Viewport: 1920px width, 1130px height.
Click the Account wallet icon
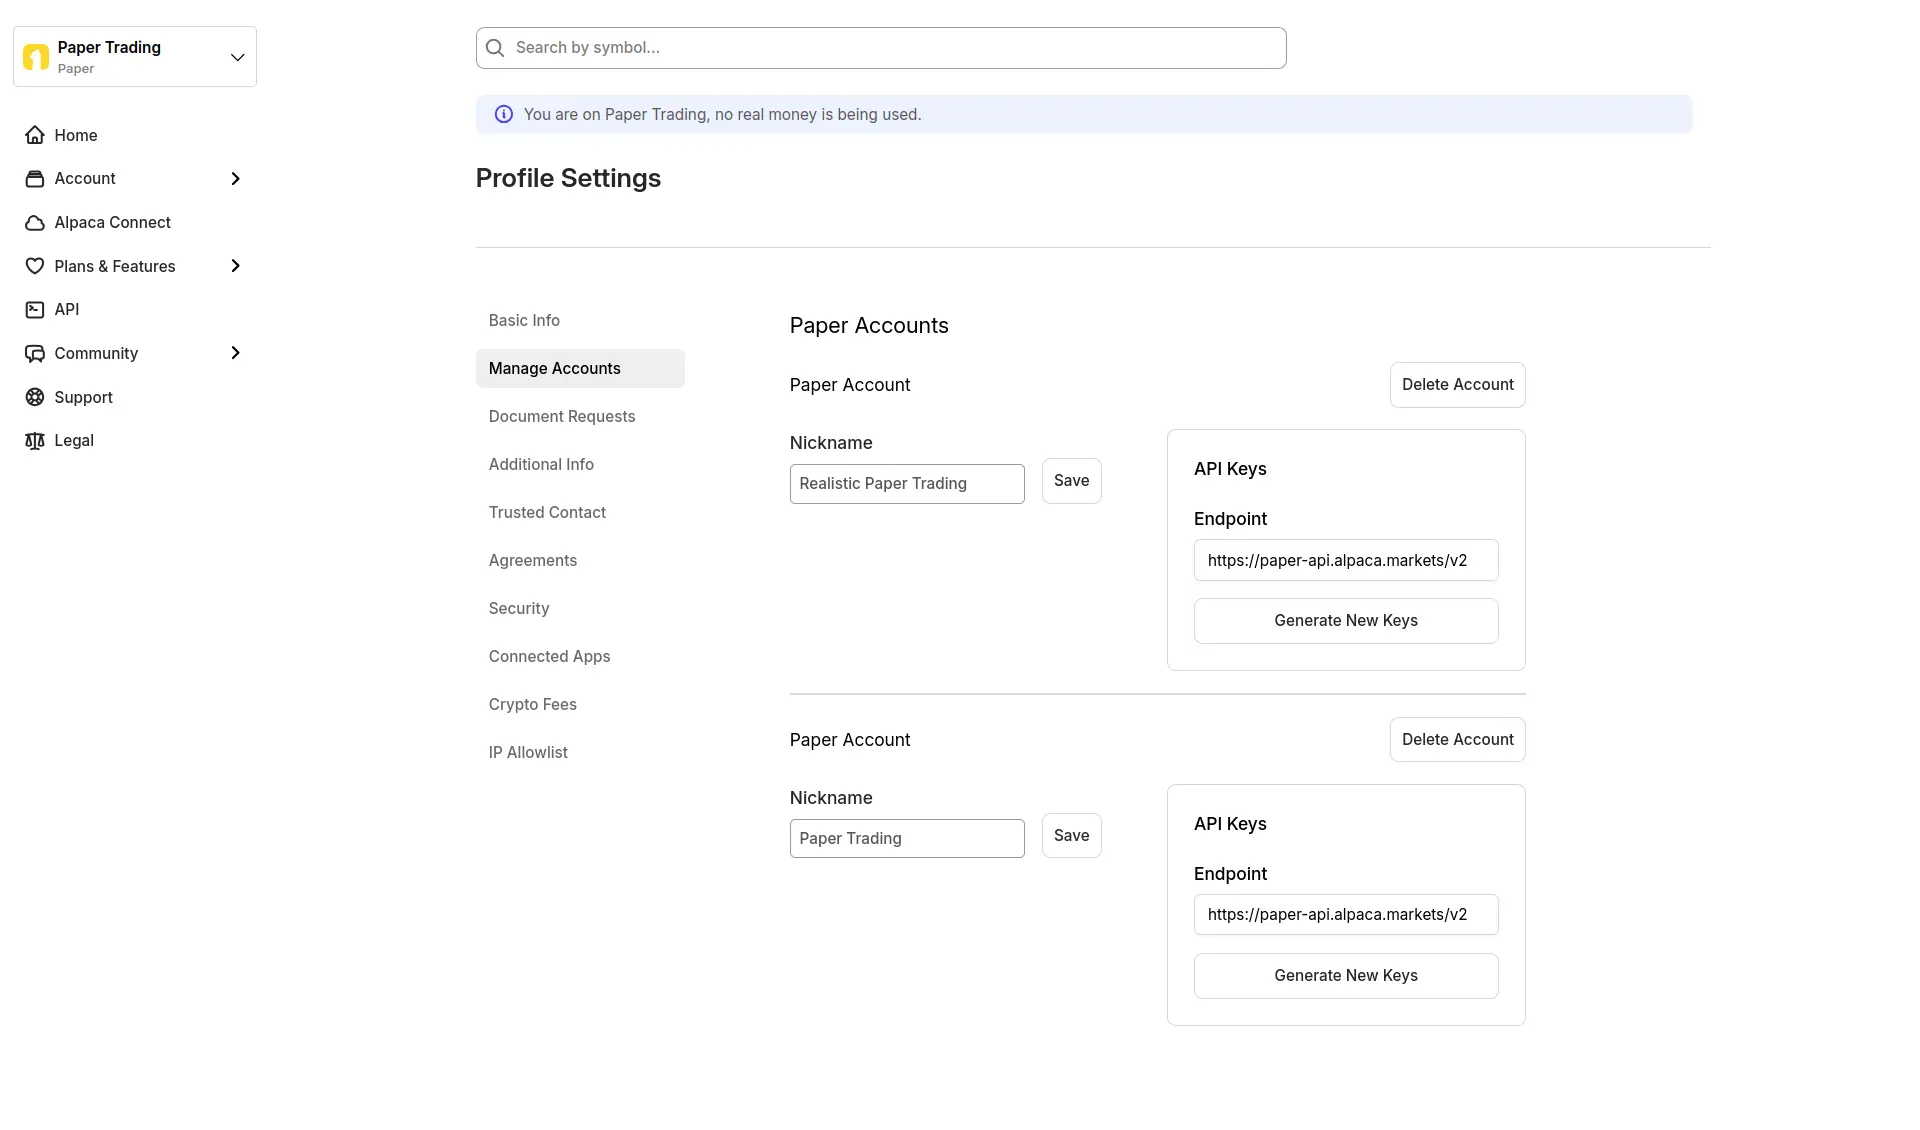click(x=35, y=179)
